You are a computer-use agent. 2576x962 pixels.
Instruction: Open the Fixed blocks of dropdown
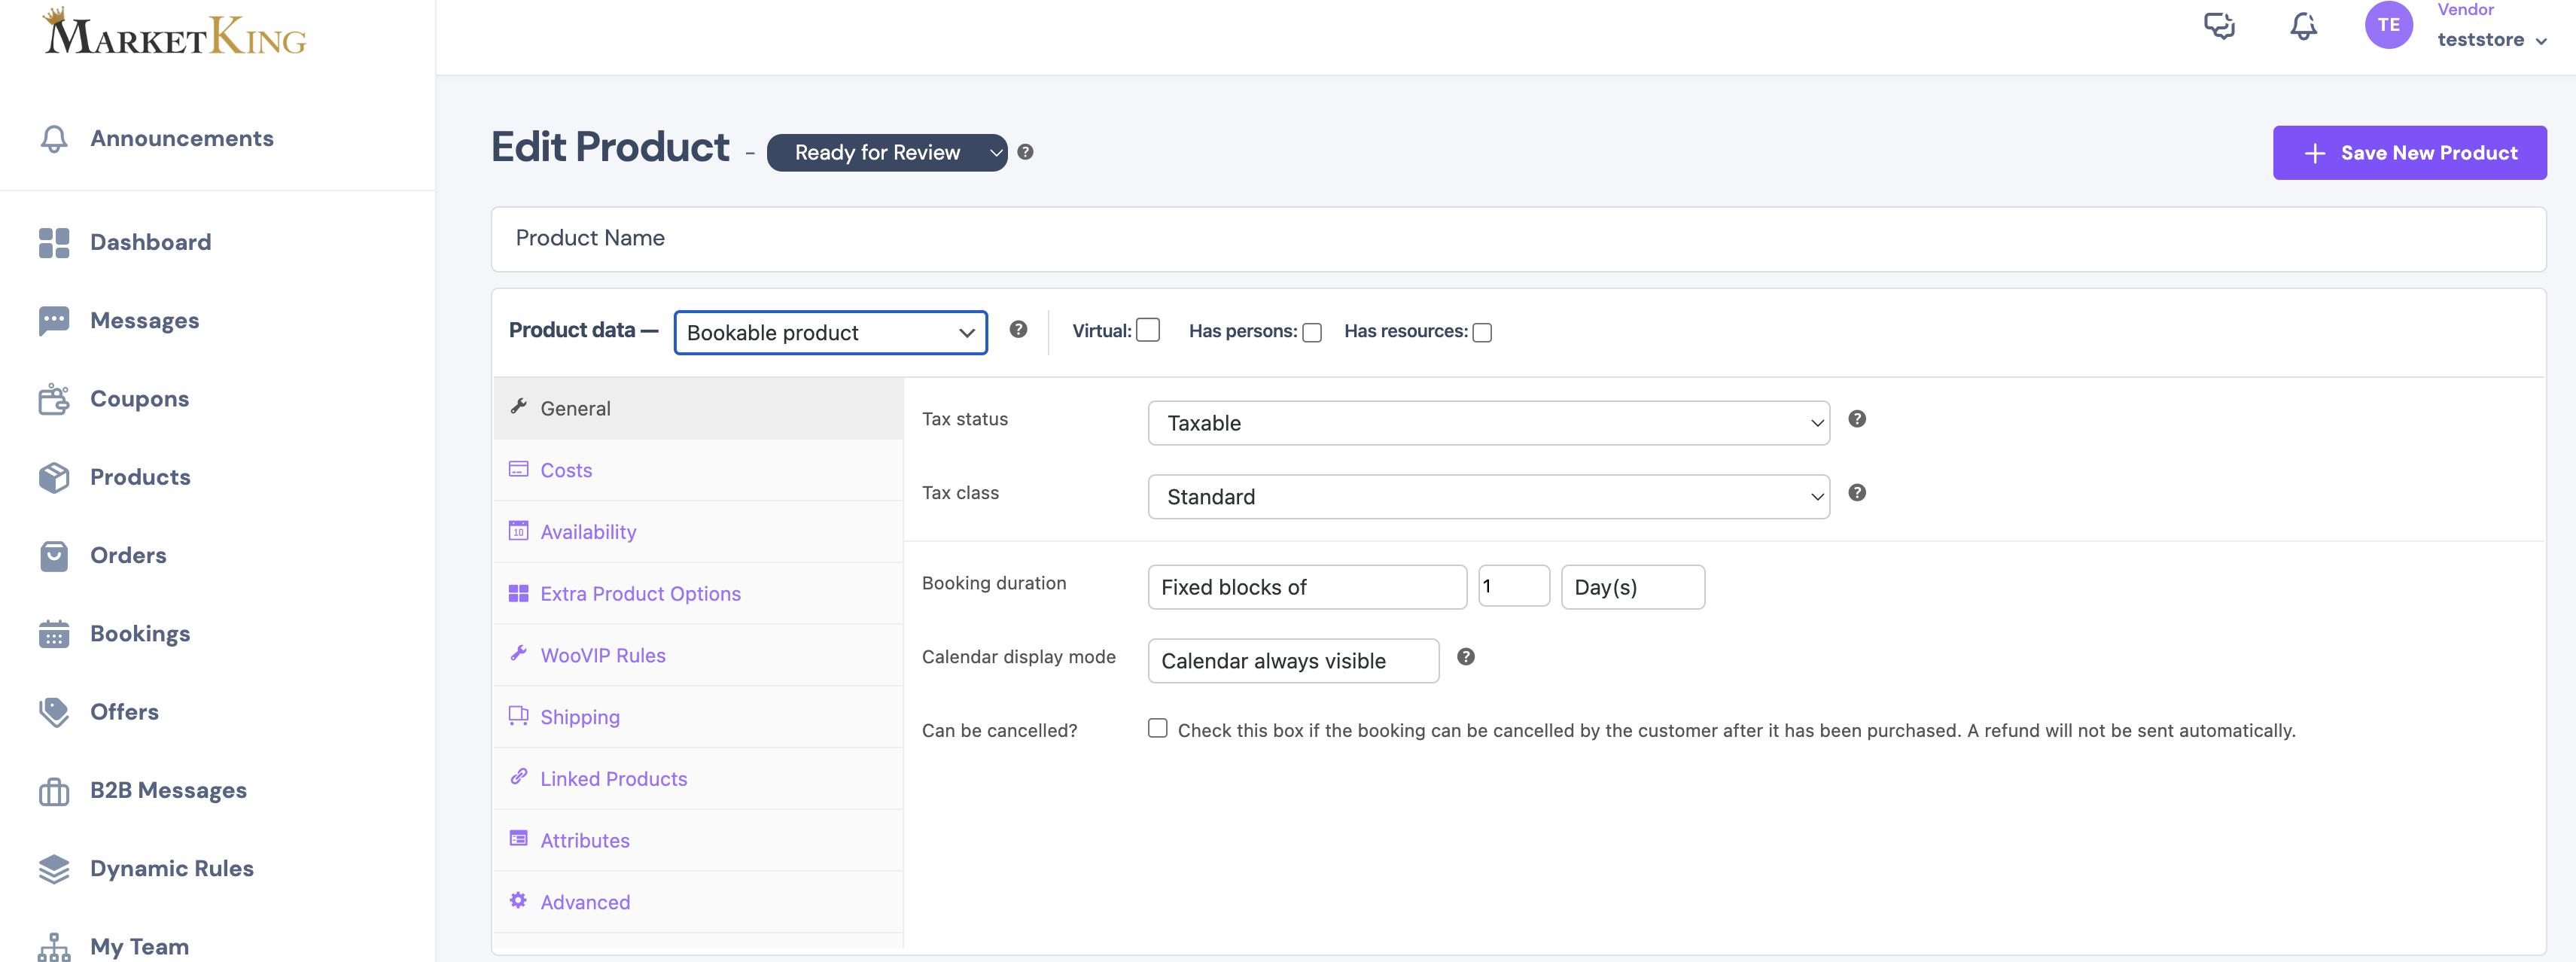(1307, 587)
